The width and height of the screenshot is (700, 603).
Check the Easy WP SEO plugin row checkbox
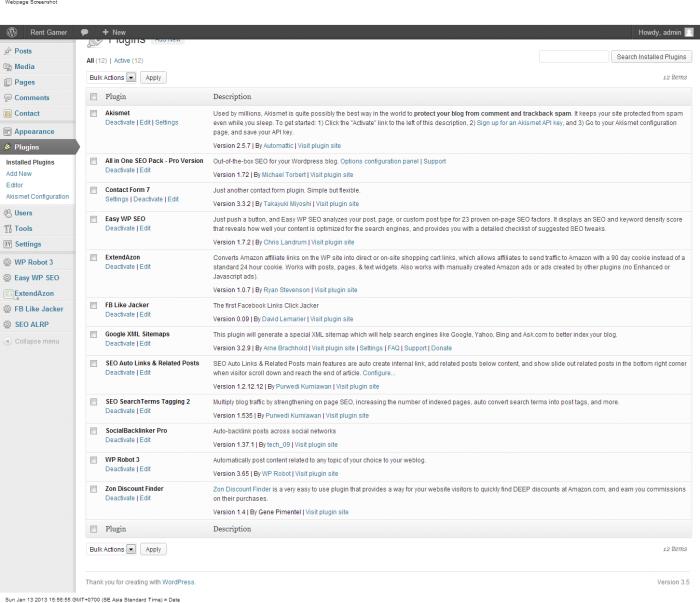pyautogui.click(x=93, y=220)
